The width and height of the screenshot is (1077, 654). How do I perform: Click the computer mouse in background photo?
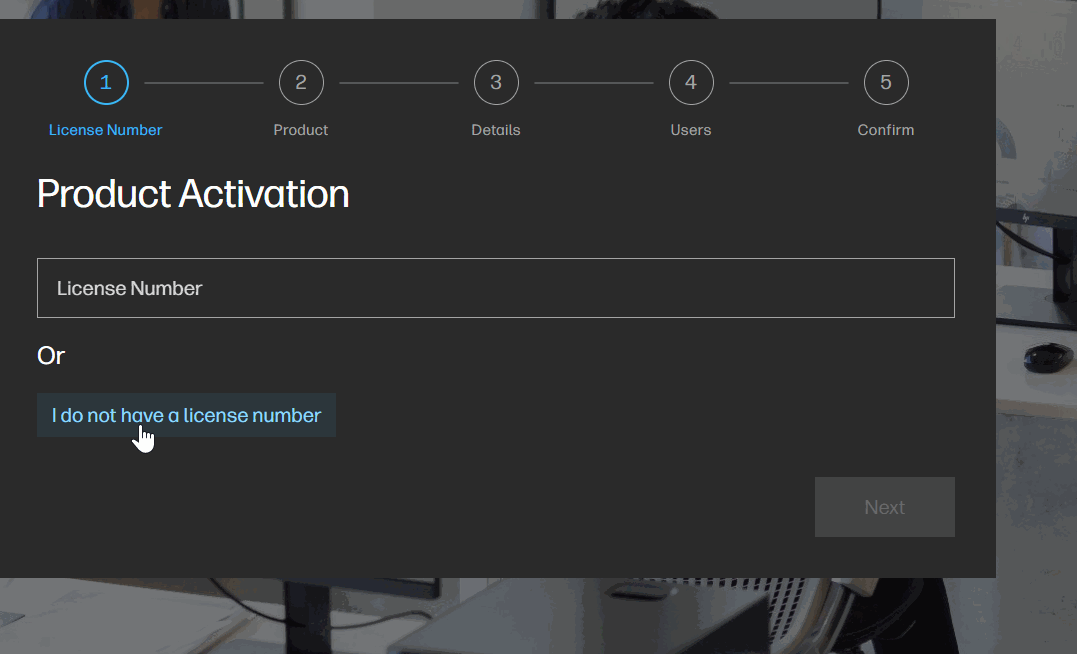click(x=1046, y=355)
